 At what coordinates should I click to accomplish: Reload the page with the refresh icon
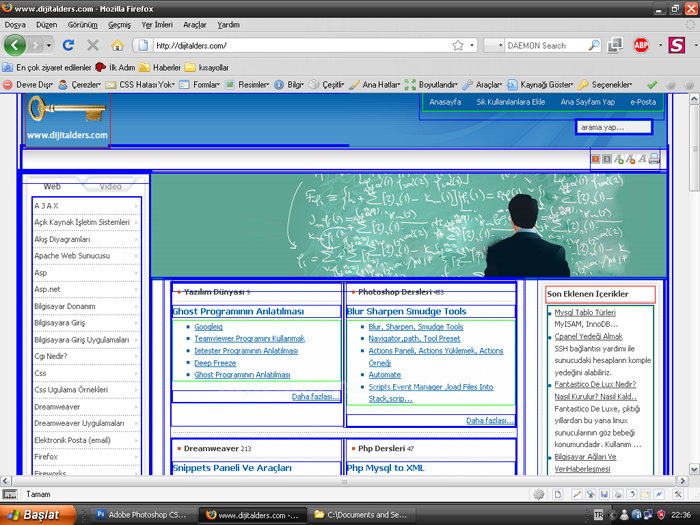pyautogui.click(x=69, y=45)
